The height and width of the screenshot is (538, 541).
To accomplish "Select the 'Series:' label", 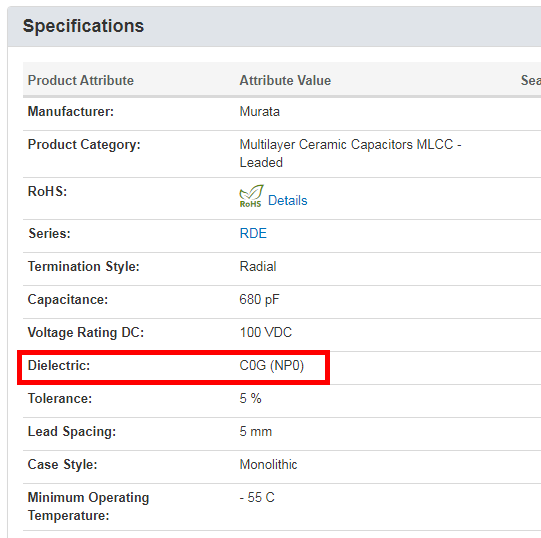I will tap(49, 234).
